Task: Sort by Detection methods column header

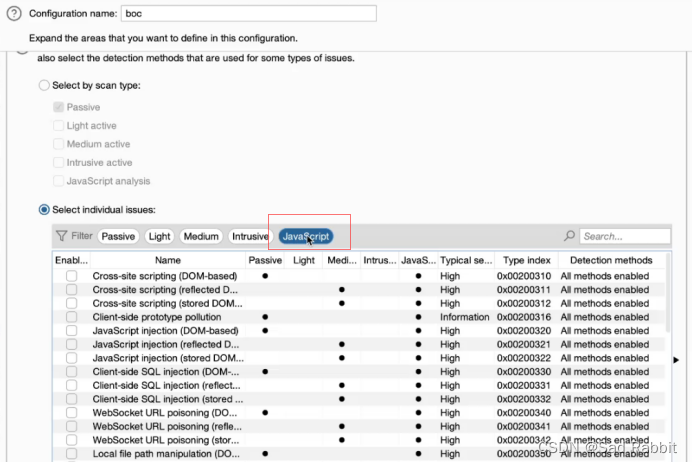Action: [x=611, y=260]
